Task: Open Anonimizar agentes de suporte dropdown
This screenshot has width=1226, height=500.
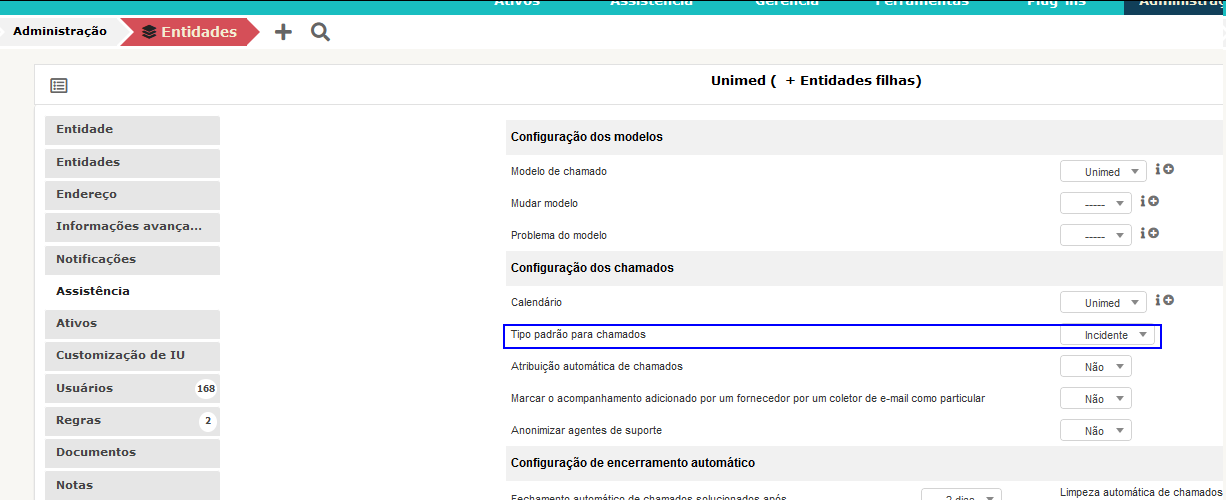Action: (1096, 431)
